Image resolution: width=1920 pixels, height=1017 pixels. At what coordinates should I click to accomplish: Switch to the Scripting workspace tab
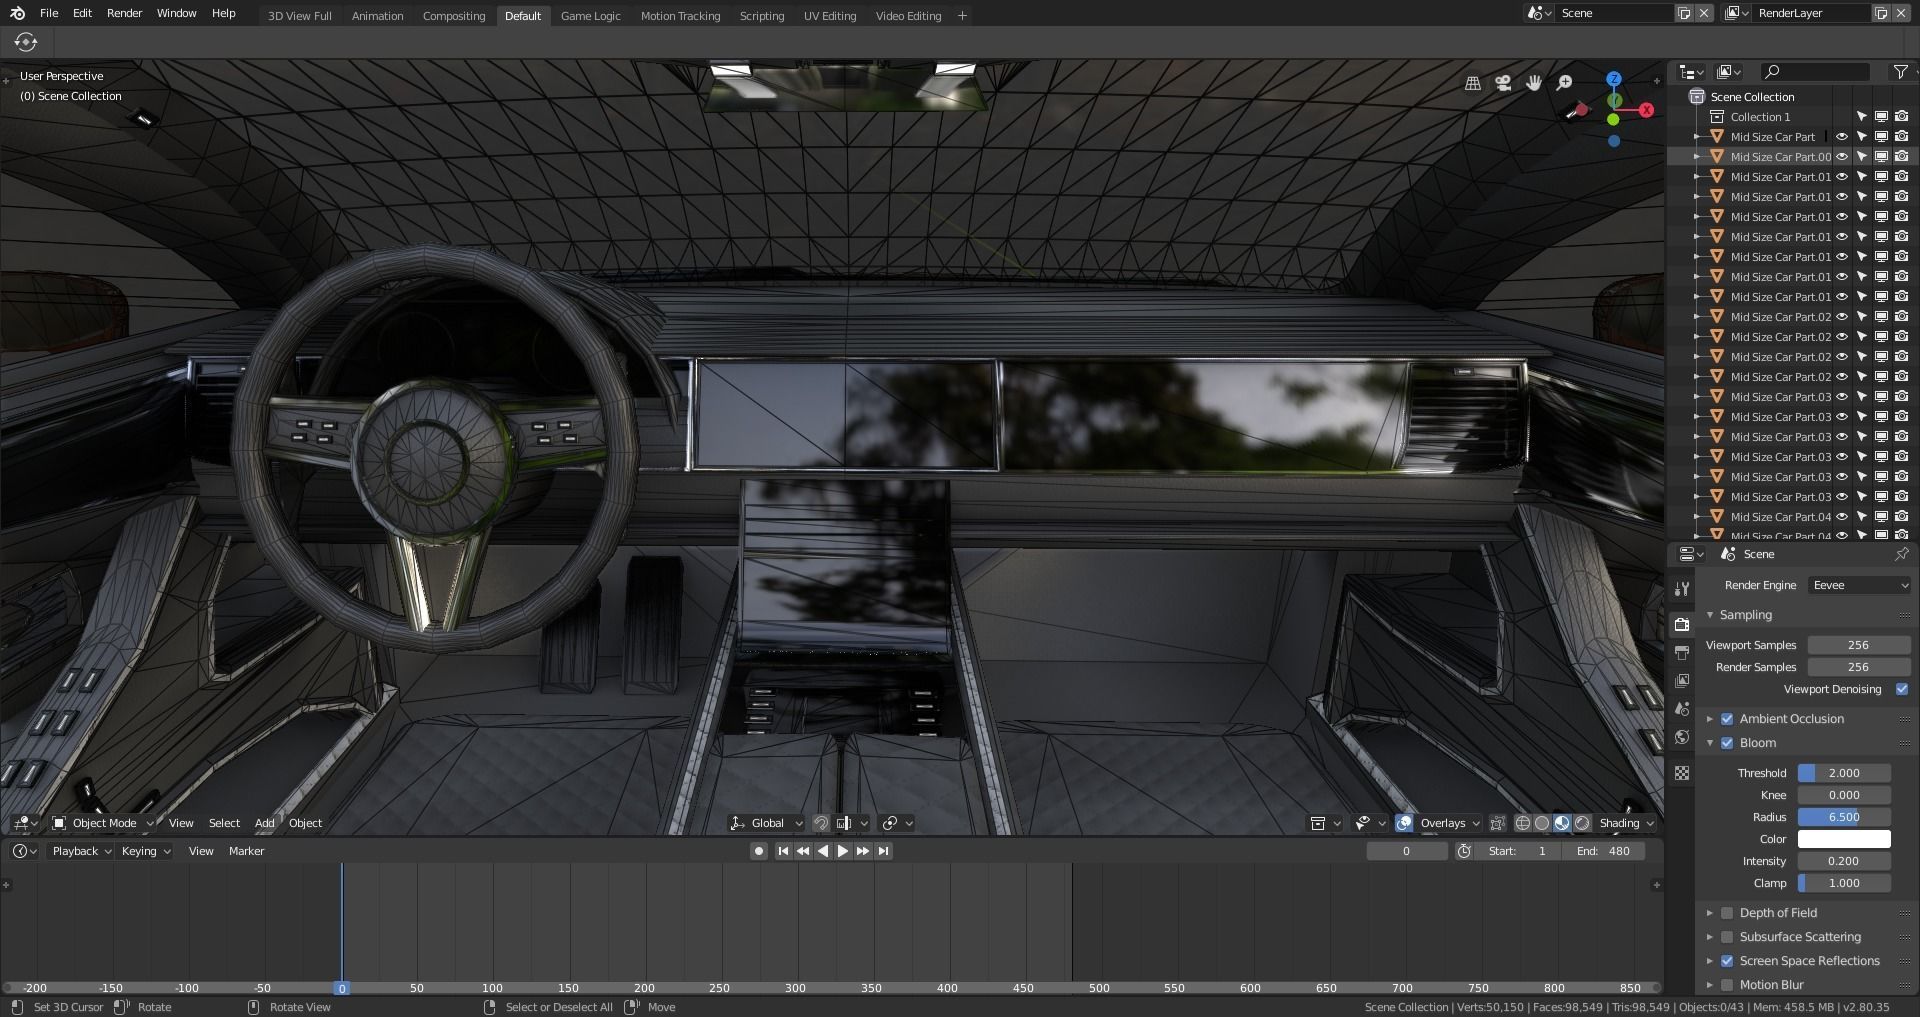click(762, 16)
